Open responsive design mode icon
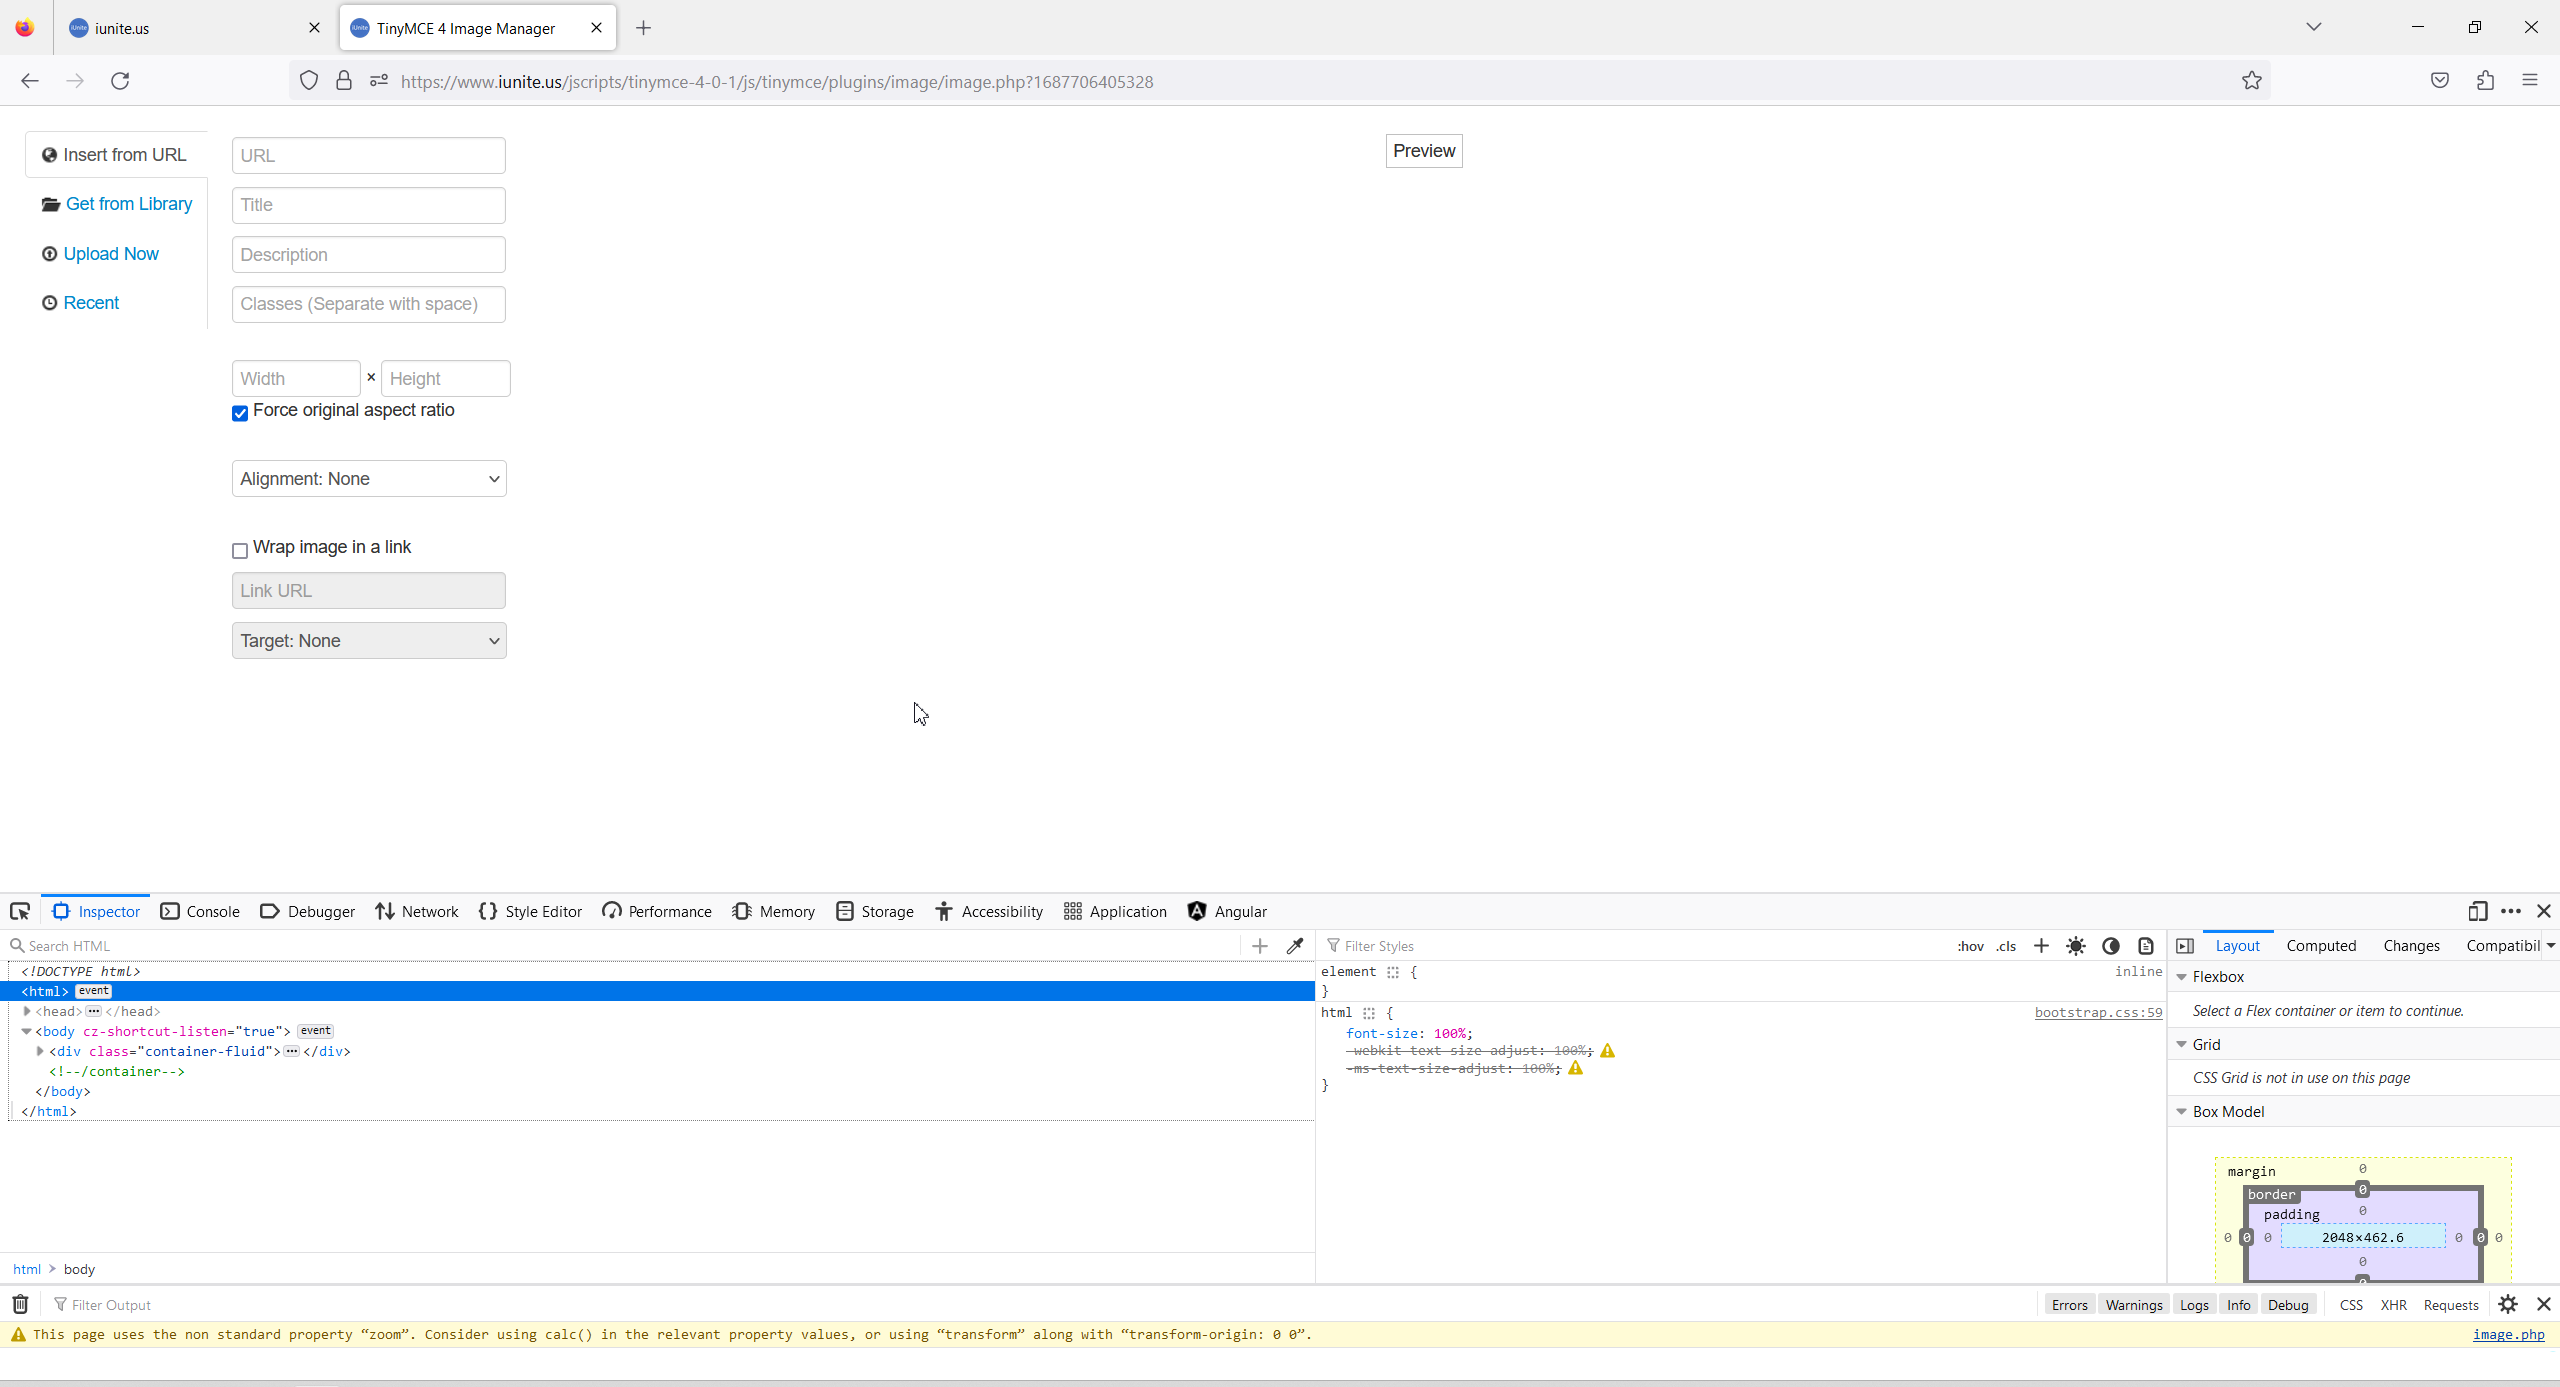This screenshot has height=1387, width=2560. (2477, 911)
